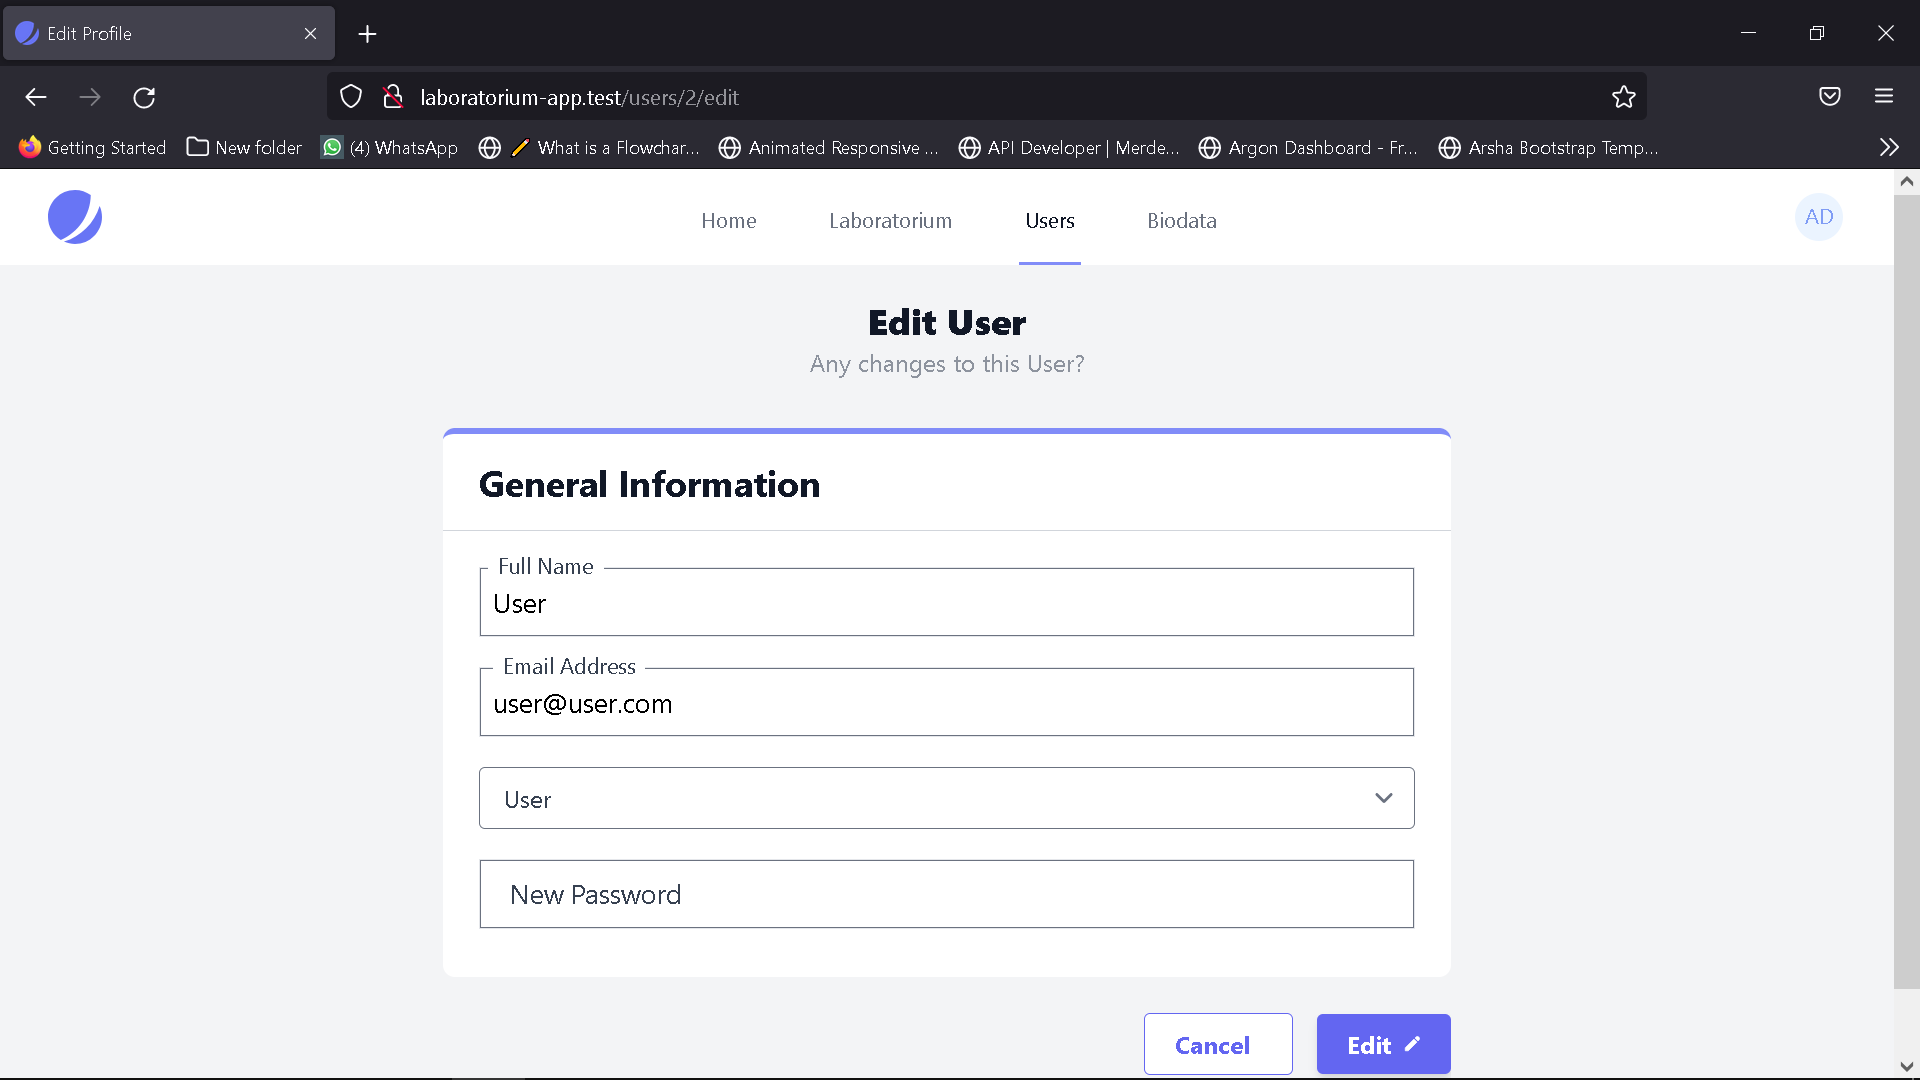Image resolution: width=1920 pixels, height=1080 pixels.
Task: Open the Getting Started bookmark
Action: pyautogui.click(x=93, y=147)
